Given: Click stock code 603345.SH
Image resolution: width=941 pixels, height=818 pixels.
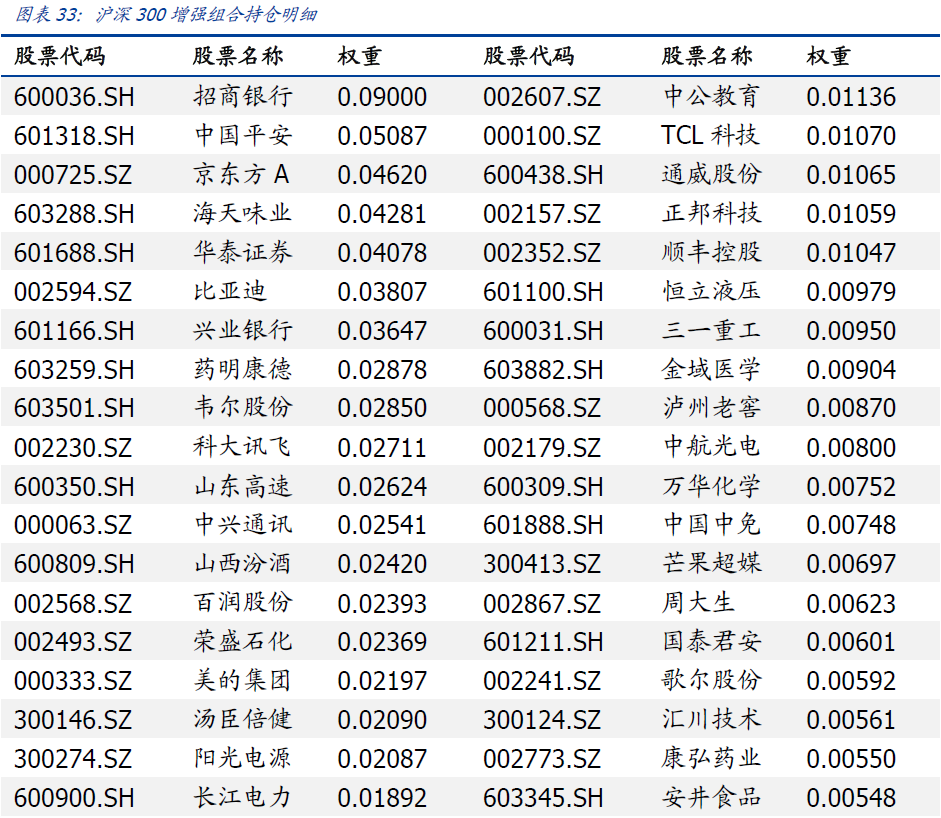Looking at the screenshot, I should click(x=543, y=799).
